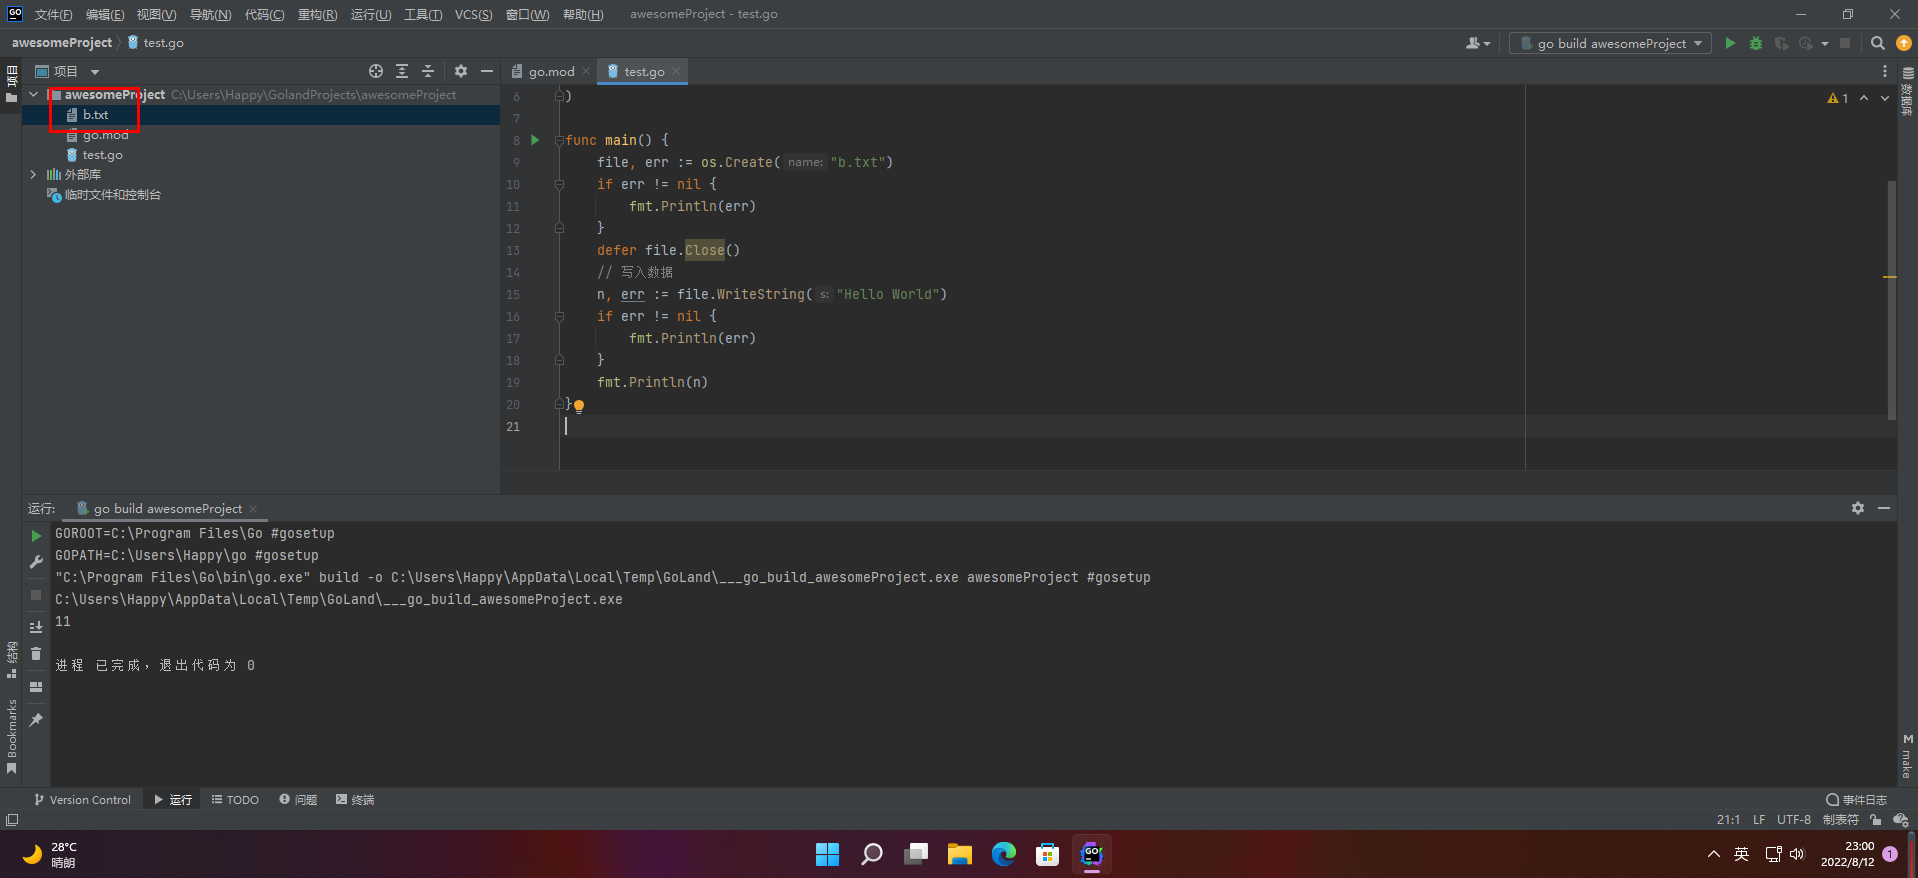The height and width of the screenshot is (878, 1918).
Task: Open 编辑 menu
Action: [x=105, y=14]
